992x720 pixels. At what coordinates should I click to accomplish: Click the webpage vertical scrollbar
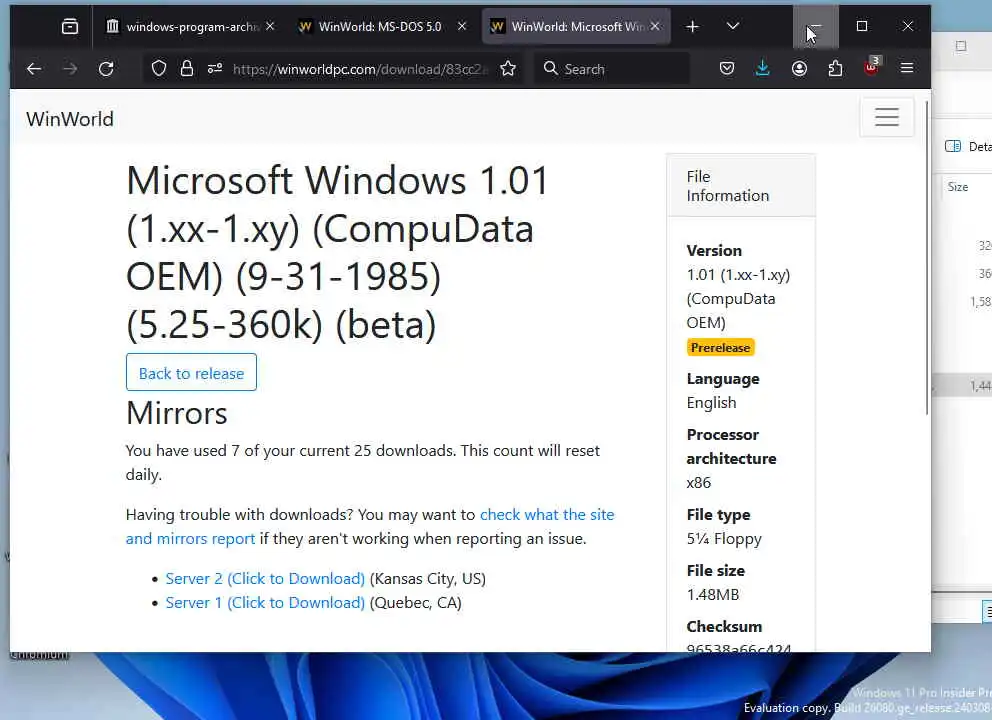(x=927, y=258)
